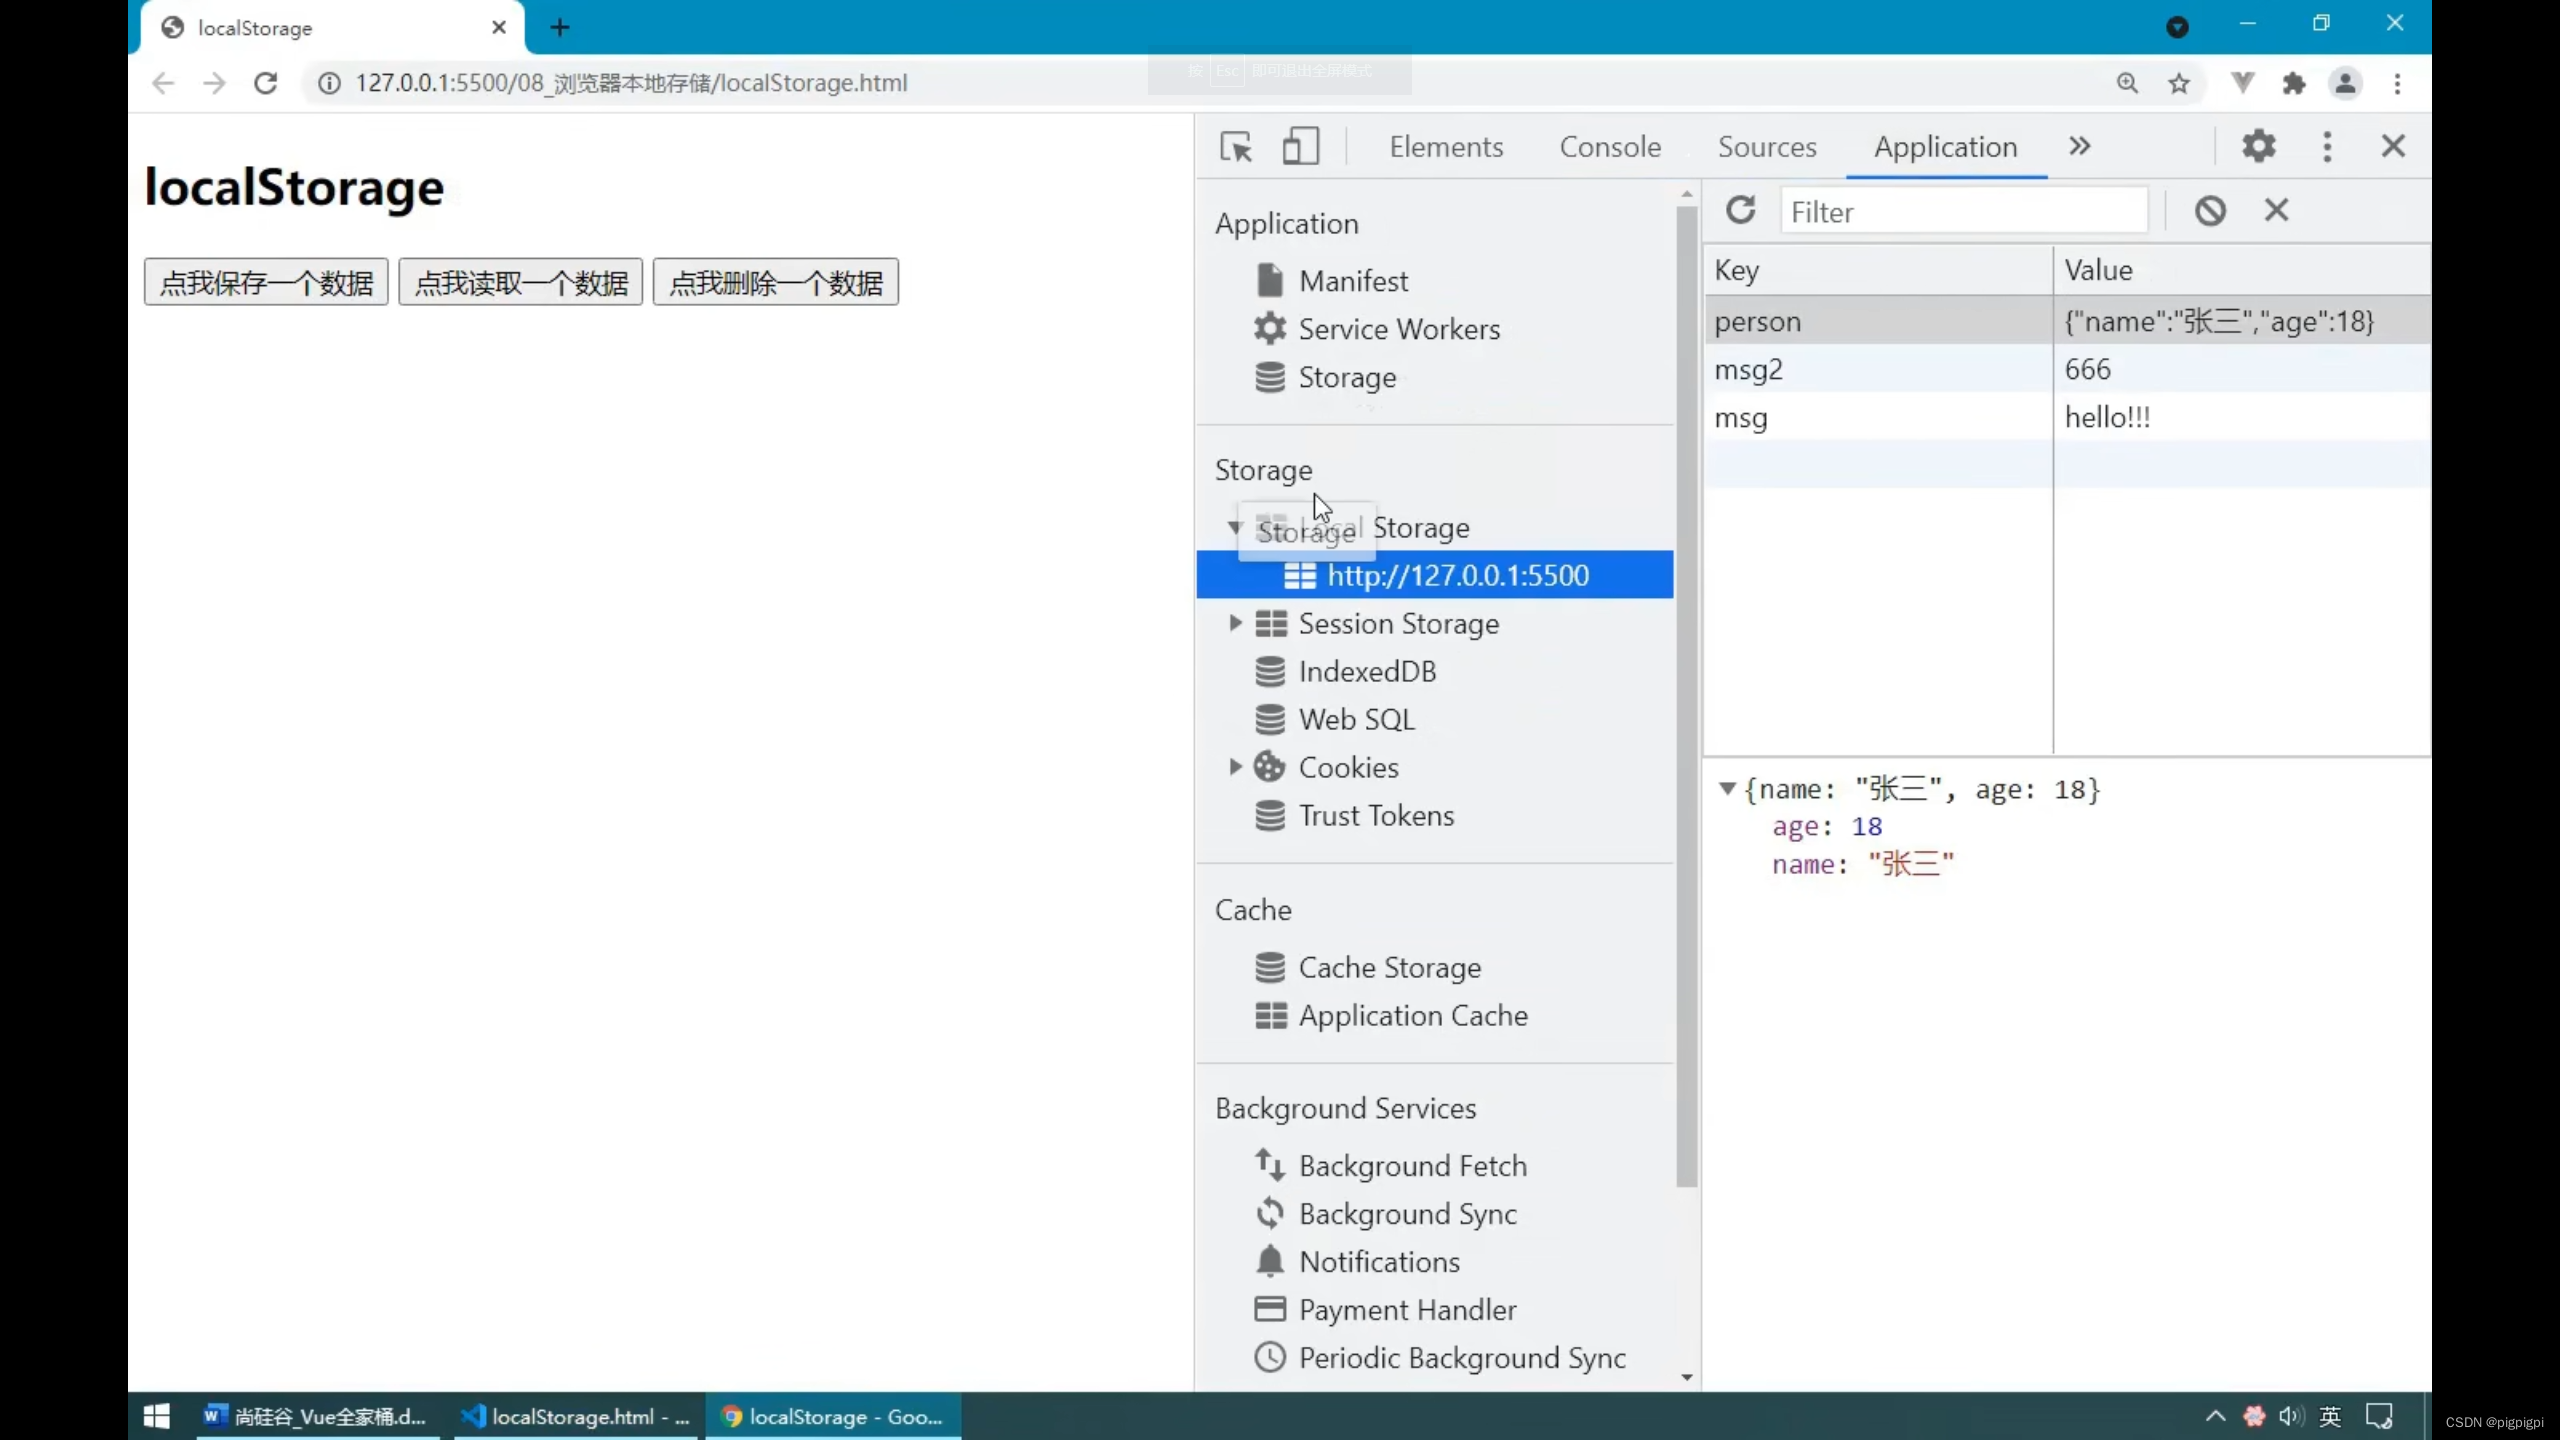2560x1440 pixels.
Task: Go forward in browser history
Action: click(214, 83)
